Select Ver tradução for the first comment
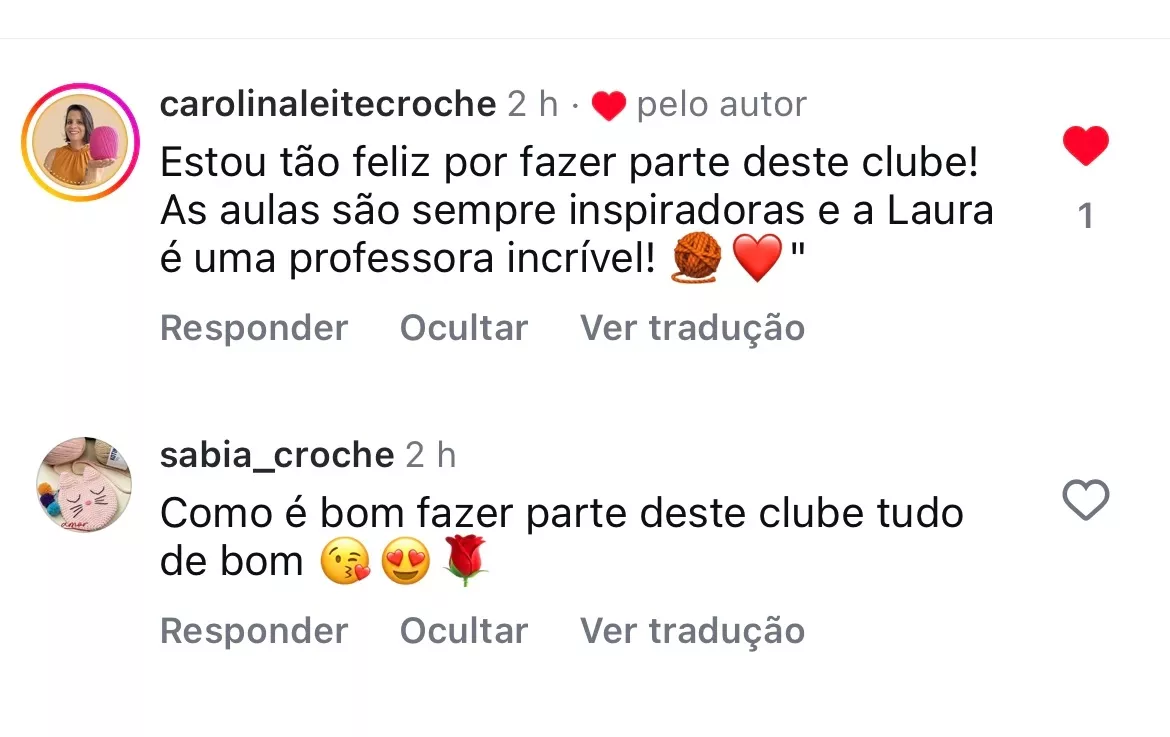The width and height of the screenshot is (1170, 737). coord(692,327)
